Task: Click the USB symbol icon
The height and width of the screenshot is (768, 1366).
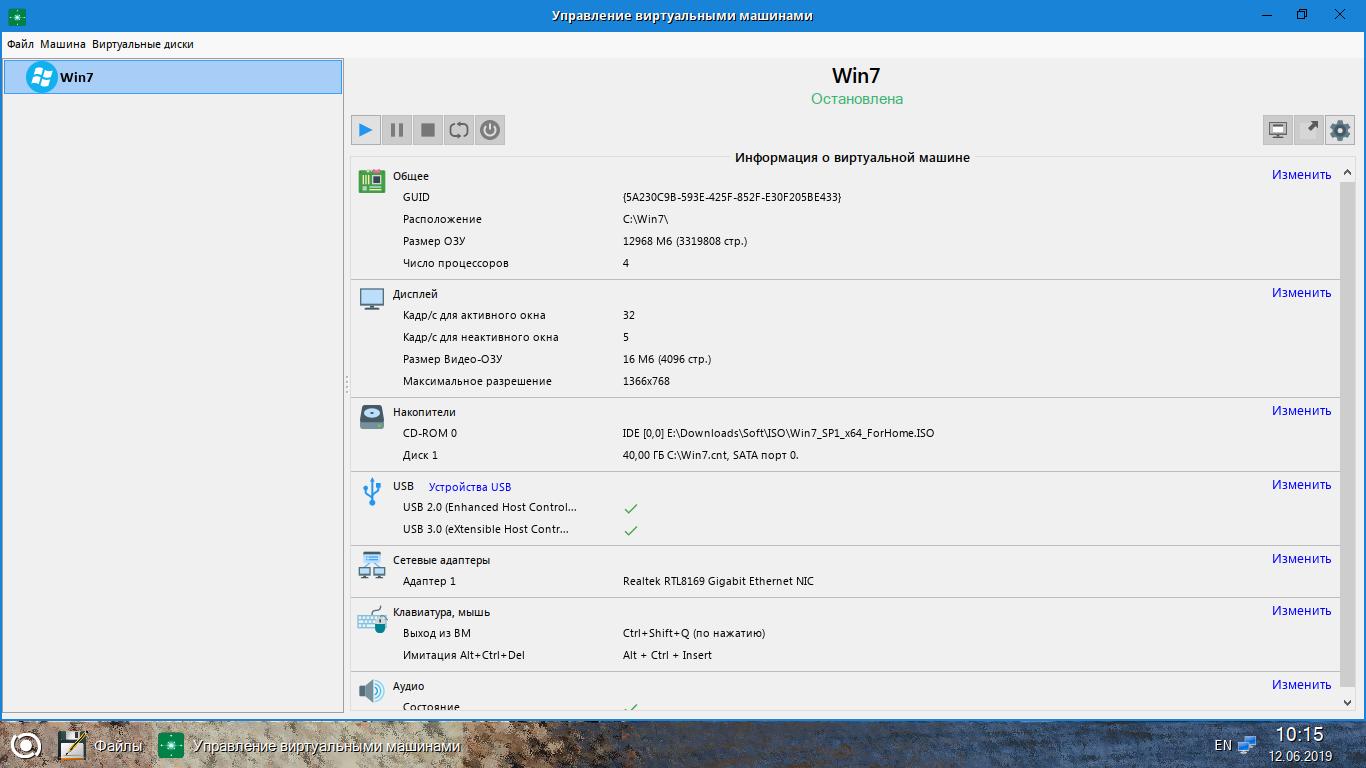Action: (372, 491)
